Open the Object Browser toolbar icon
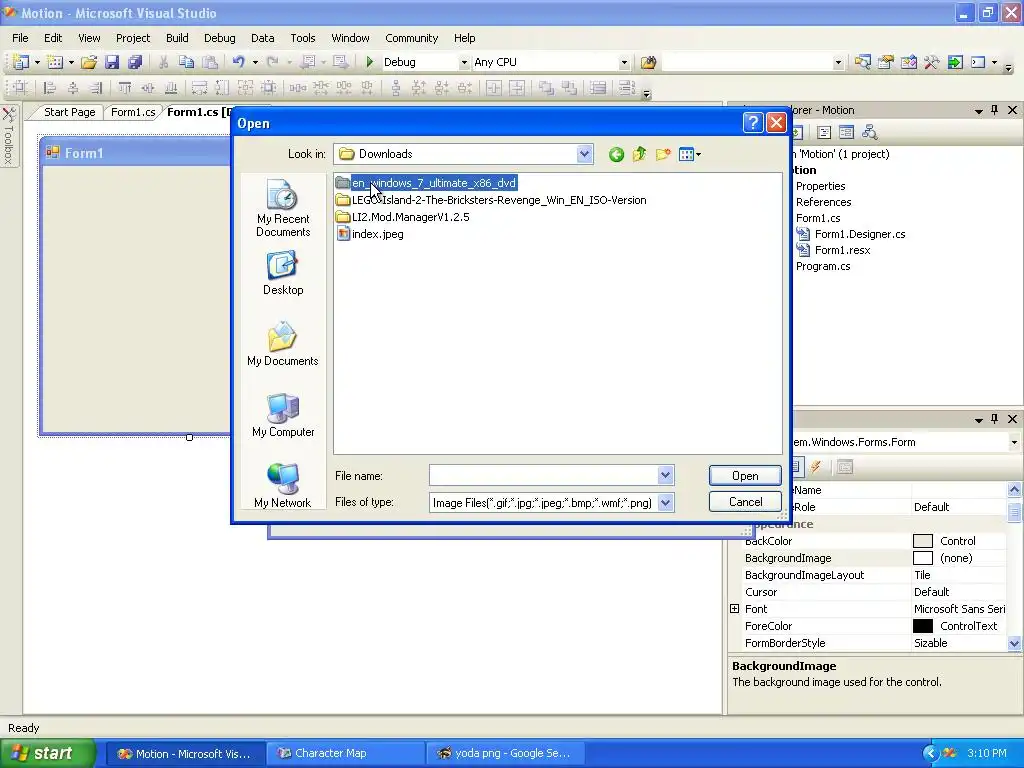Screen dimensions: 1024x768 point(908,62)
